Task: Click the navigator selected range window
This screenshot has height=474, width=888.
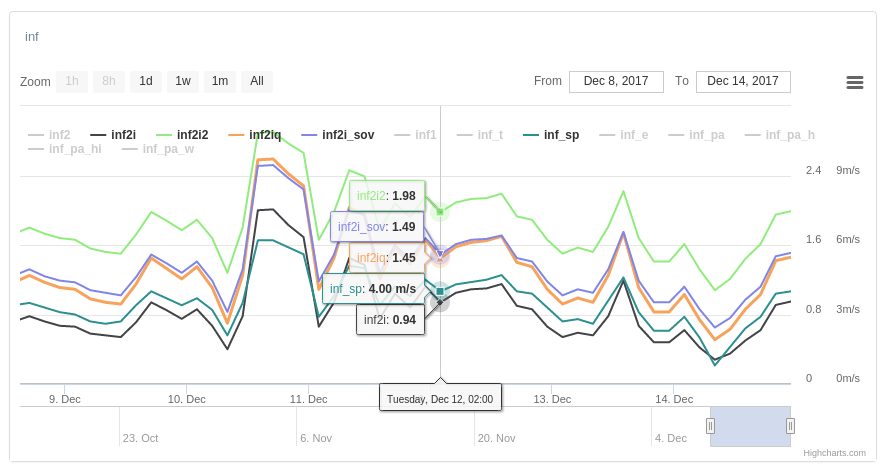Action: [x=750, y=426]
